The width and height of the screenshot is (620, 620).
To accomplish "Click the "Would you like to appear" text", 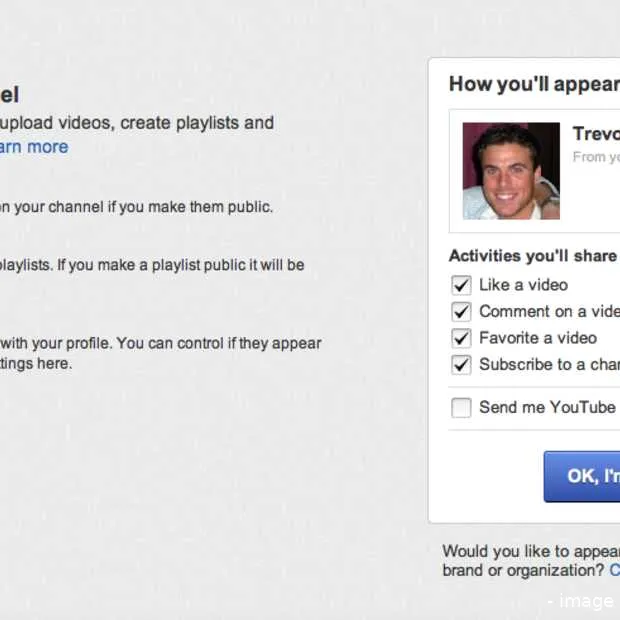I will (530, 551).
